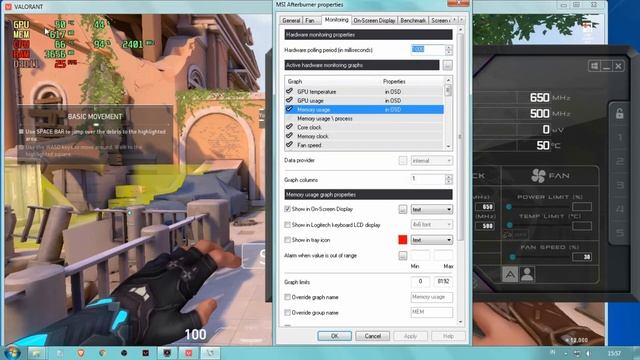Click the Windows startup icon in Afterburner
This screenshot has height=360, width=640.
coord(594,66)
